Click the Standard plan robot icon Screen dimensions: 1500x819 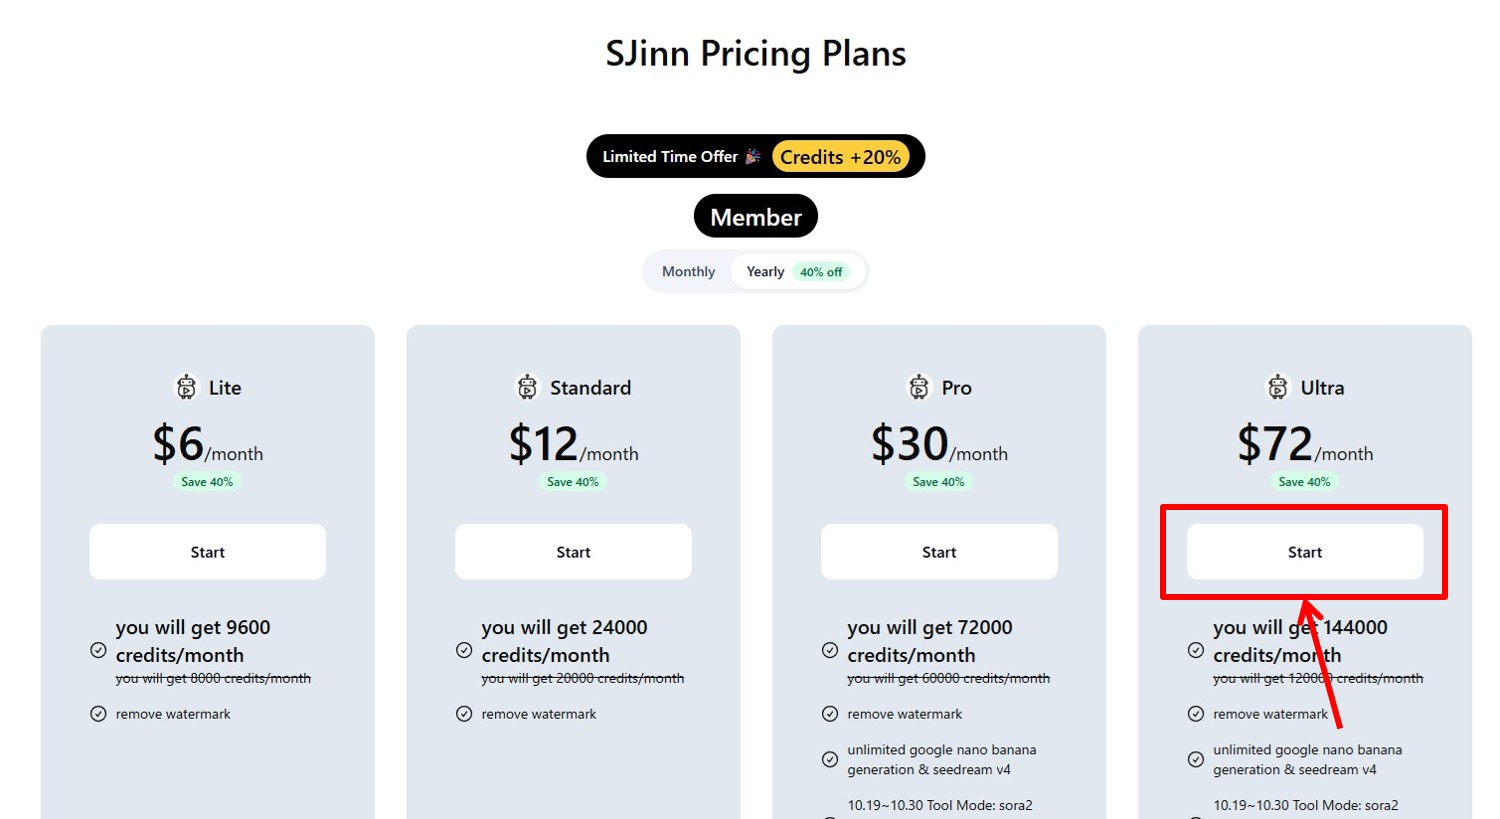(x=527, y=387)
